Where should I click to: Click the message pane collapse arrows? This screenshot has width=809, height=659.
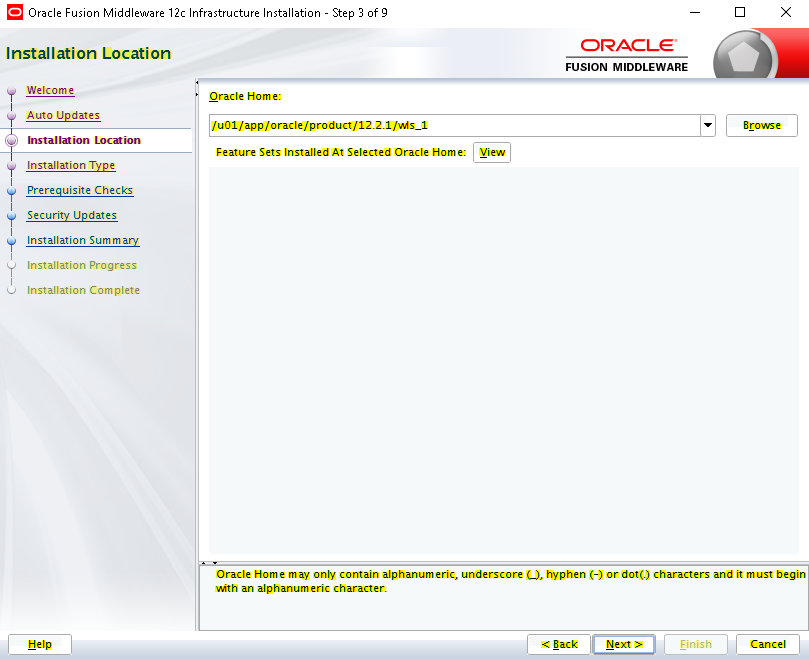(209, 563)
